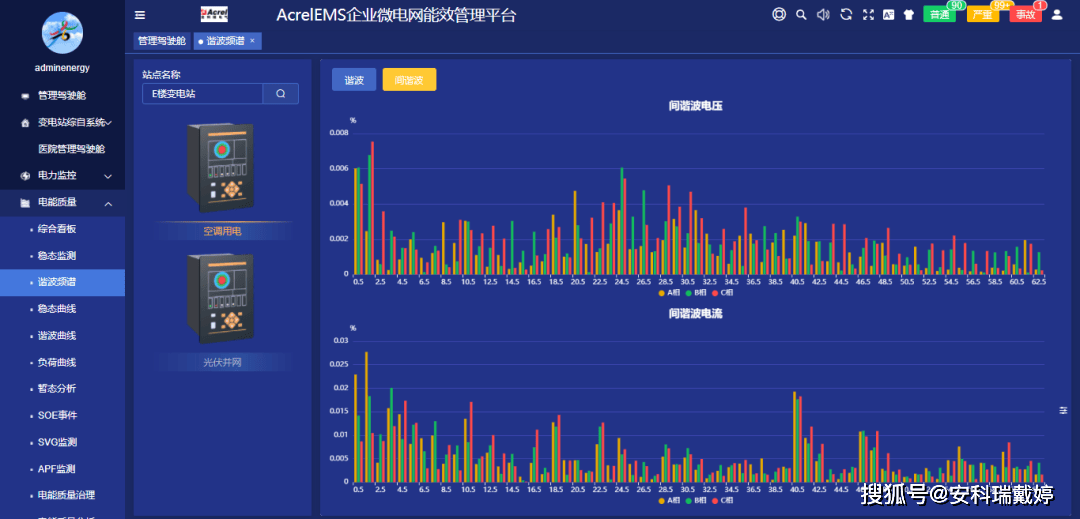
Task: Toggle A相 series in 间谐波电压 legend
Action: [x=668, y=292]
